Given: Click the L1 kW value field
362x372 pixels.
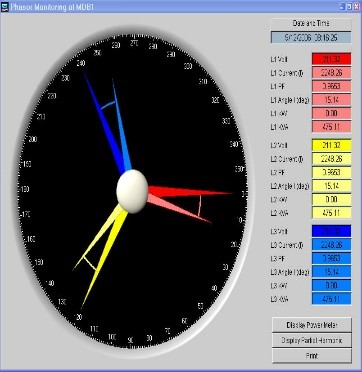Looking at the screenshot, I should (x=331, y=113).
